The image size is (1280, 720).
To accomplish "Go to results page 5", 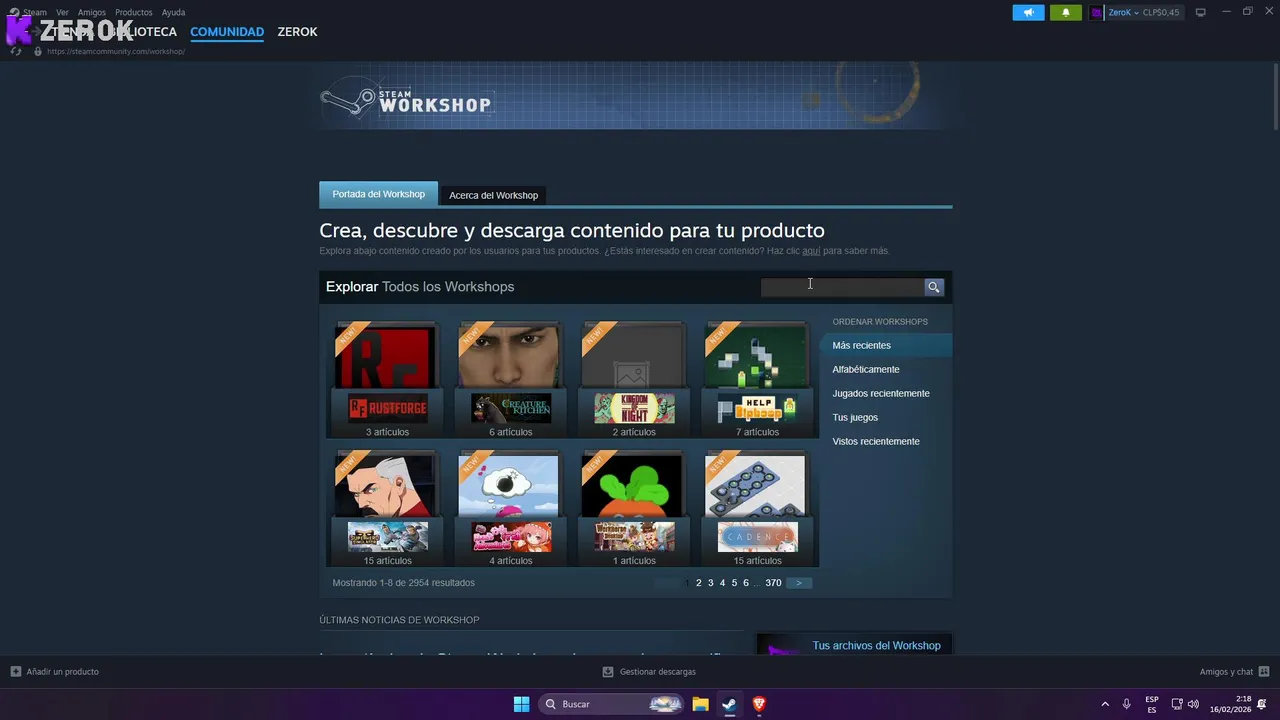I will point(734,583).
